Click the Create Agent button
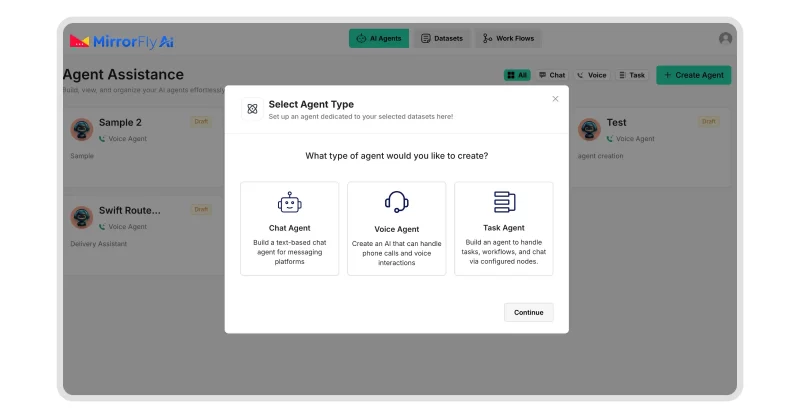Screen dimensions: 800x418 [693, 75]
